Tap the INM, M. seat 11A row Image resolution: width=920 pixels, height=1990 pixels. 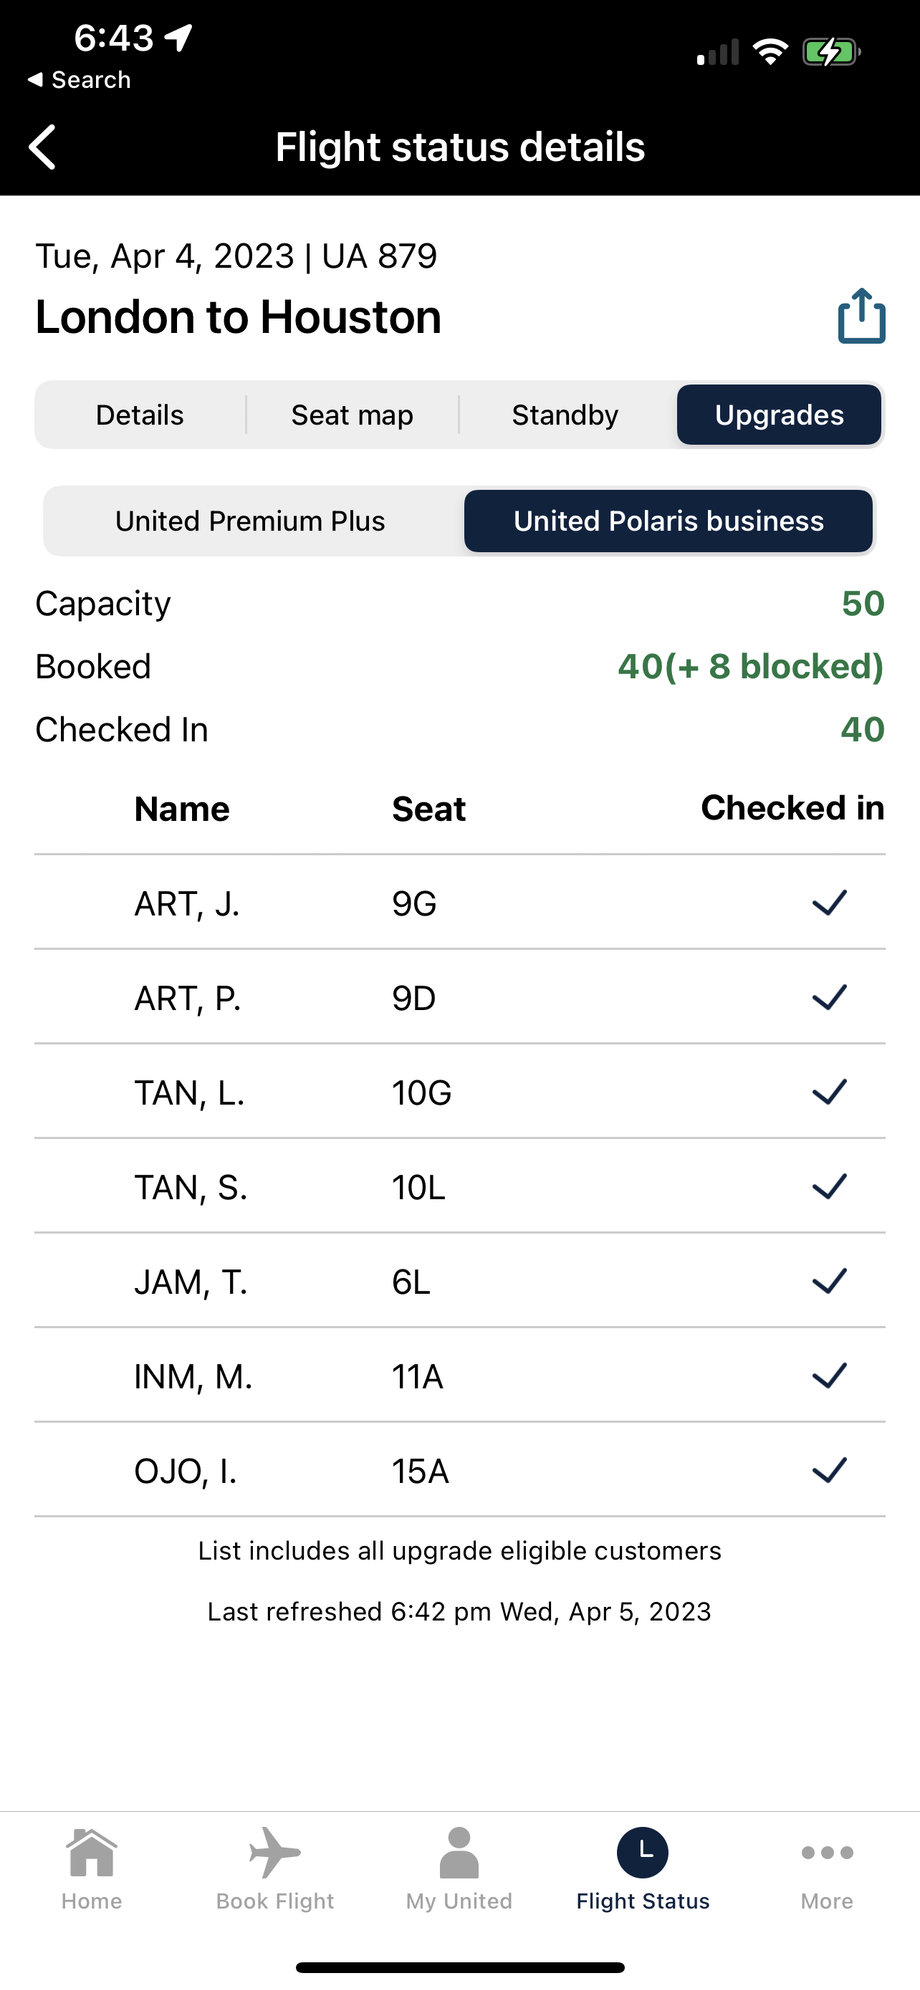[460, 1376]
